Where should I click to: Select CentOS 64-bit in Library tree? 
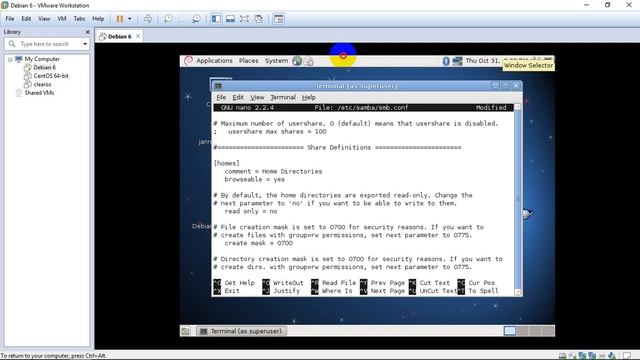(x=51, y=76)
